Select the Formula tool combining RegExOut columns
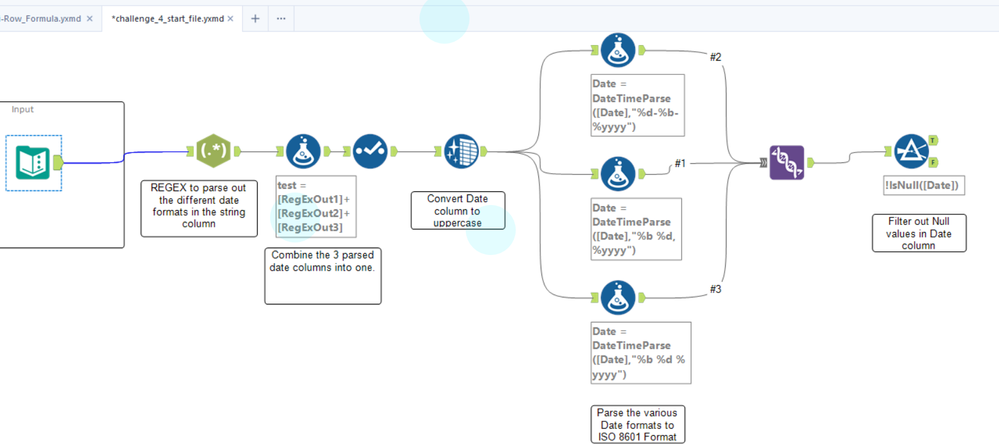The width and height of the screenshot is (999, 445). [303, 151]
